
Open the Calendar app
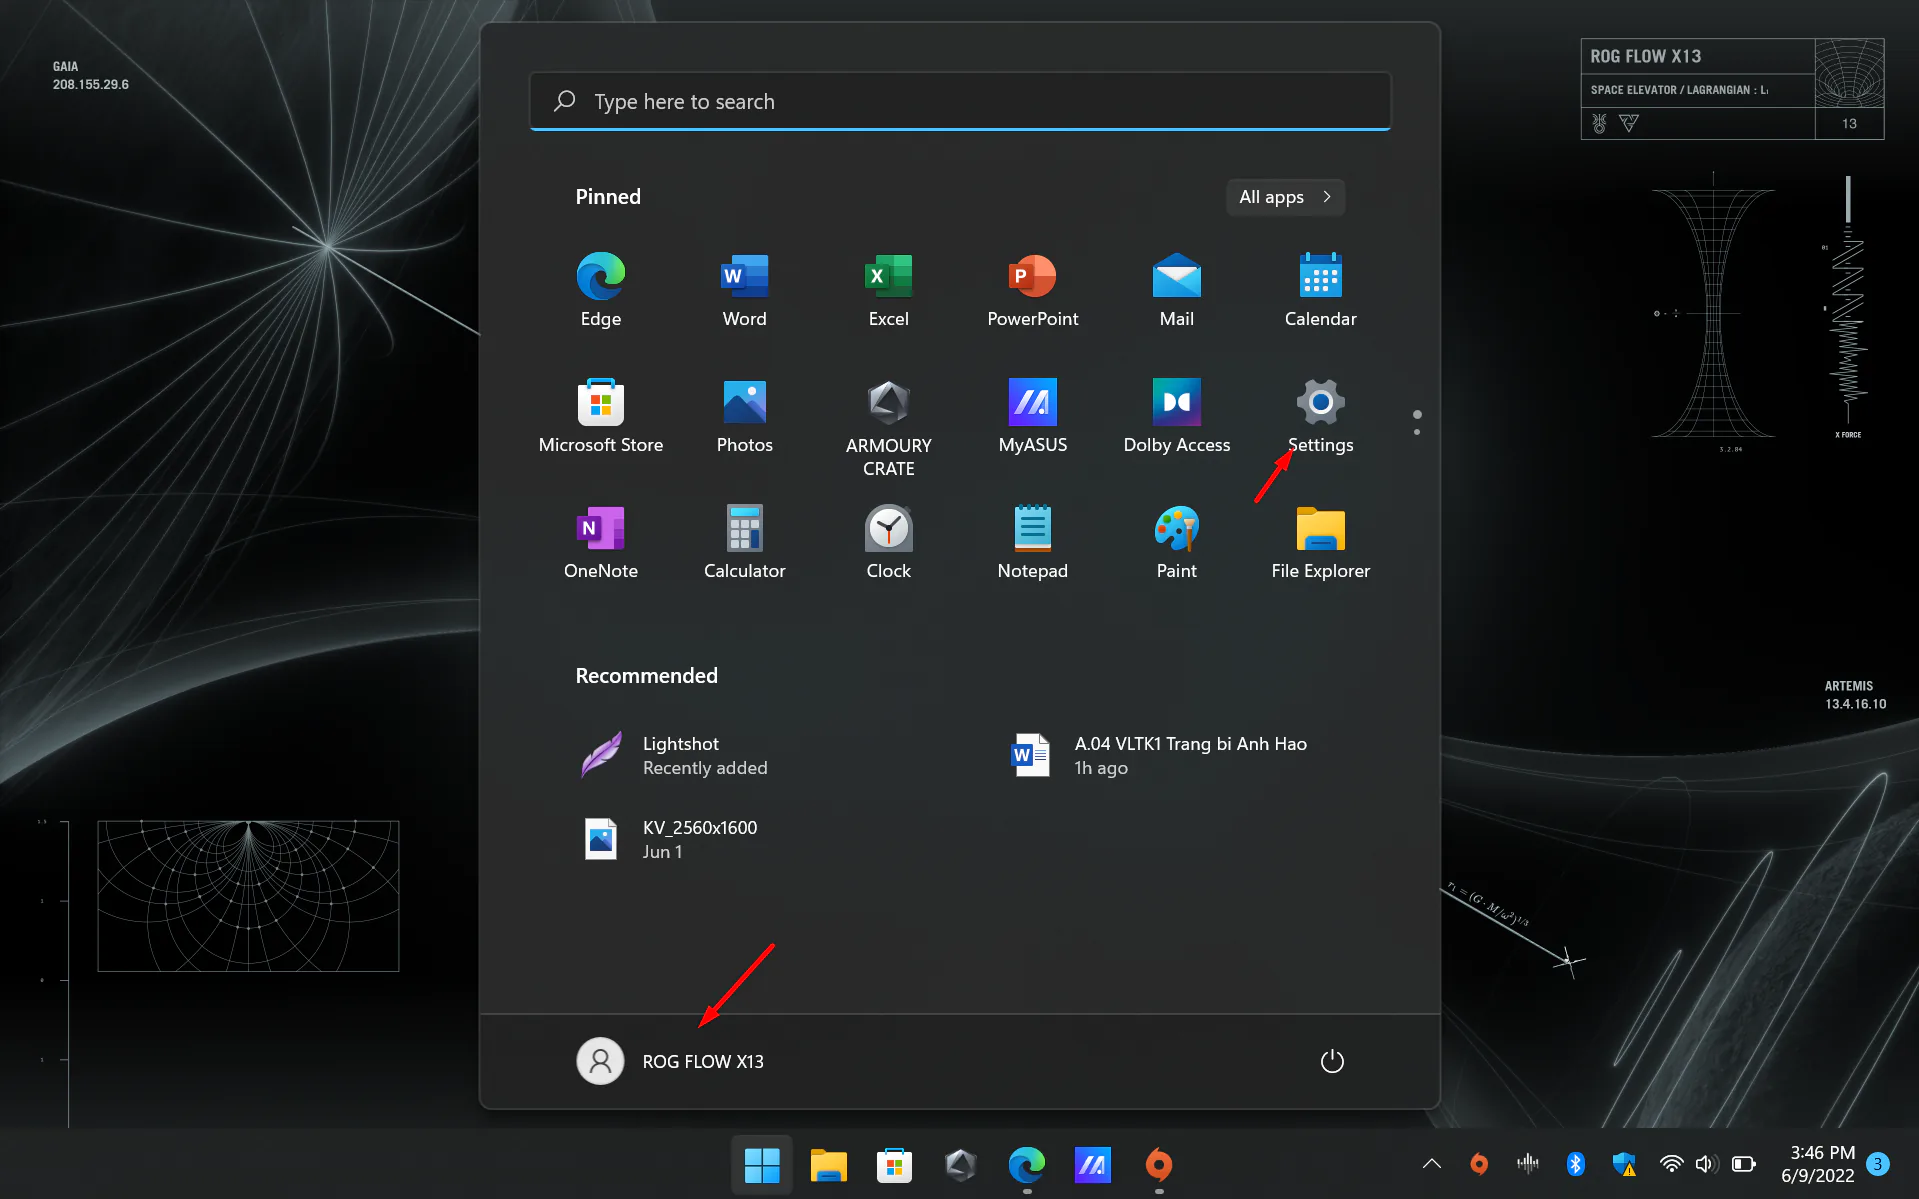click(x=1320, y=290)
